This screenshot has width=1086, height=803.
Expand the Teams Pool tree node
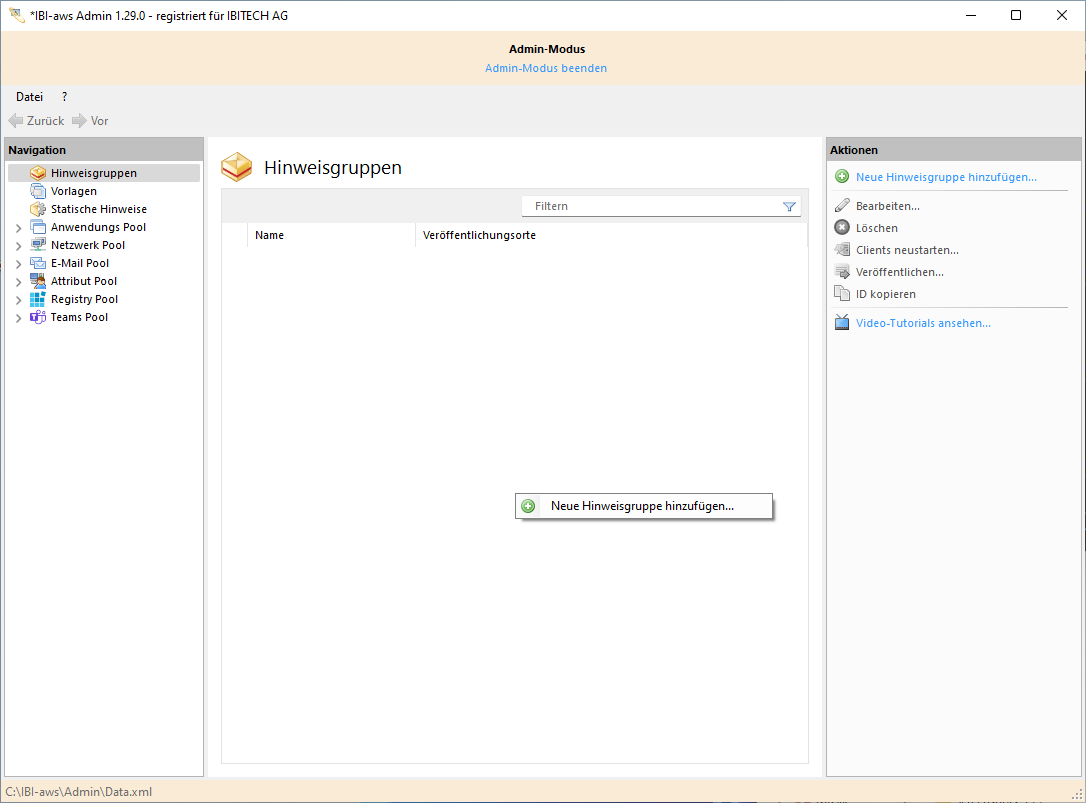click(18, 318)
